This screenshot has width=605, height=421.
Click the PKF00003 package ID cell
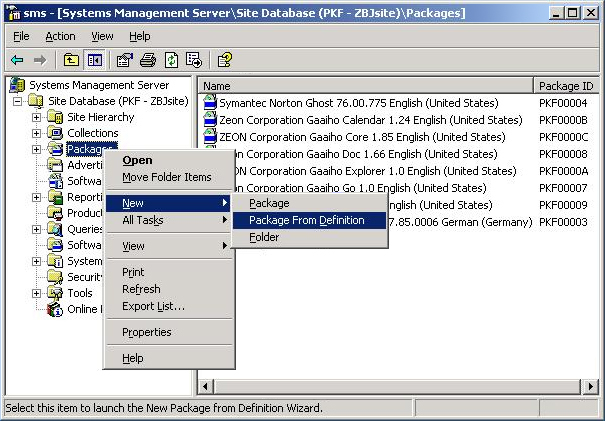point(563,222)
